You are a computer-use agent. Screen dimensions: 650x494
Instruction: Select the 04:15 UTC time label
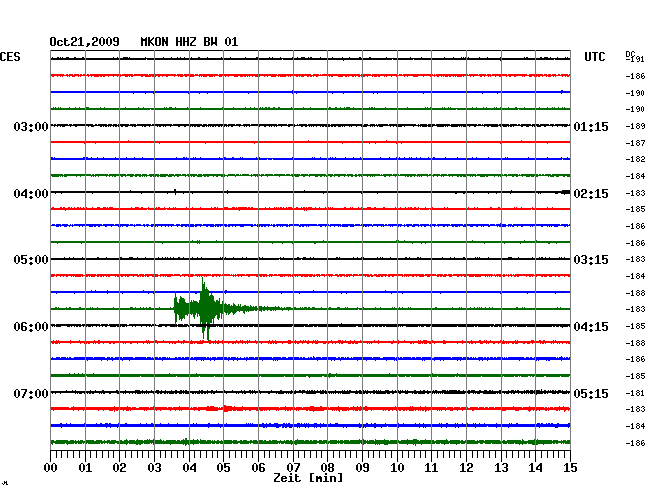click(x=591, y=327)
